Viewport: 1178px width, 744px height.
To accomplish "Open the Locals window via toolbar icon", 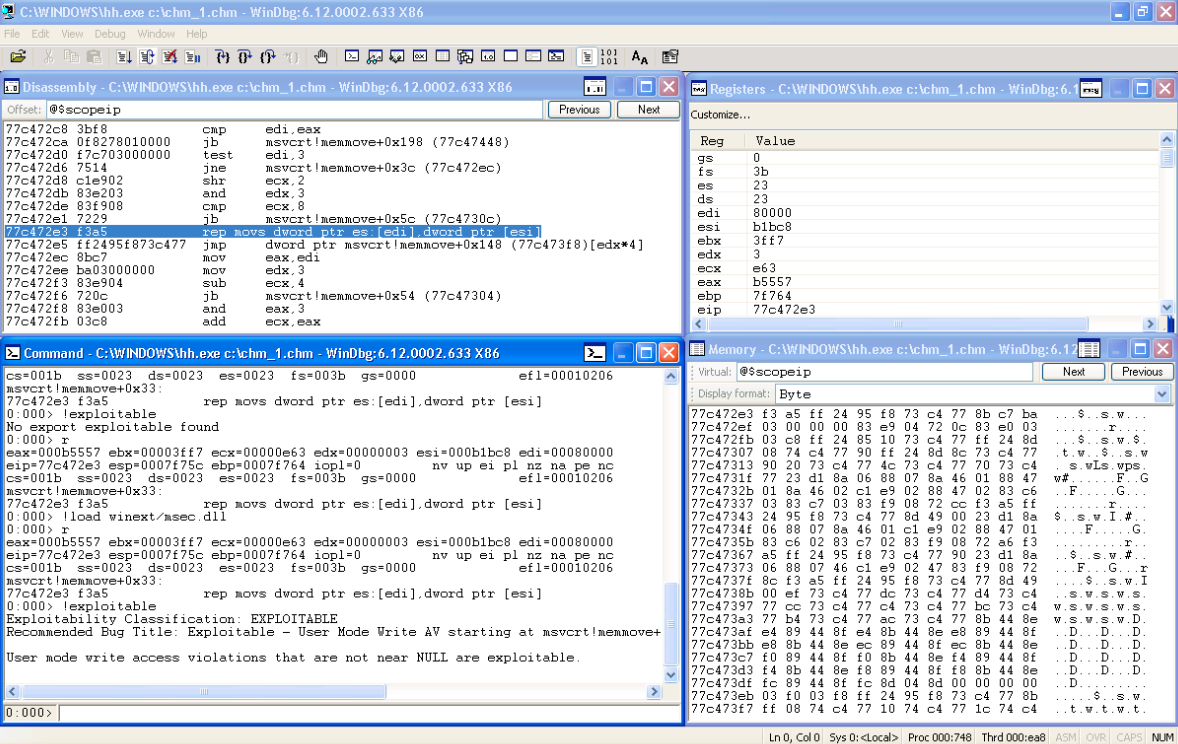I will point(397,56).
